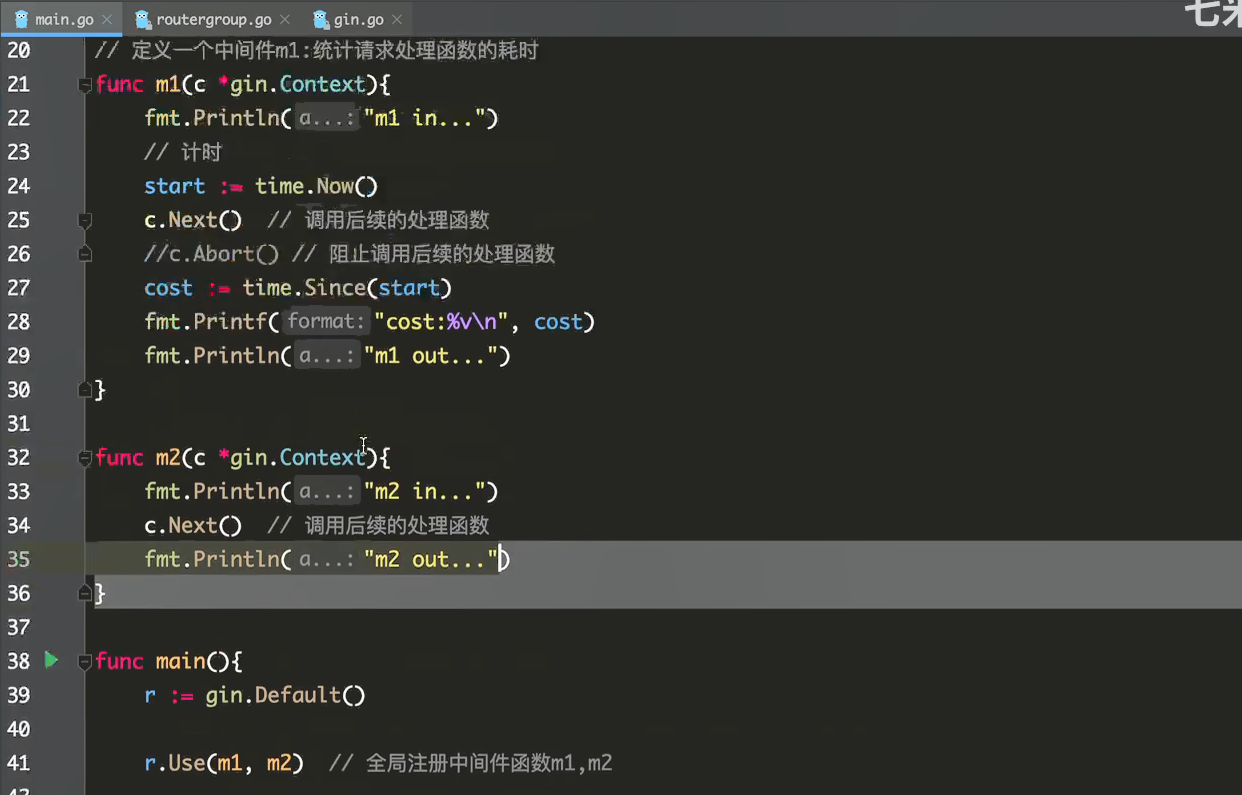Click the "m2 in..." string on line 33
Screen dimensions: 1242x795
pyautogui.click(x=425, y=492)
